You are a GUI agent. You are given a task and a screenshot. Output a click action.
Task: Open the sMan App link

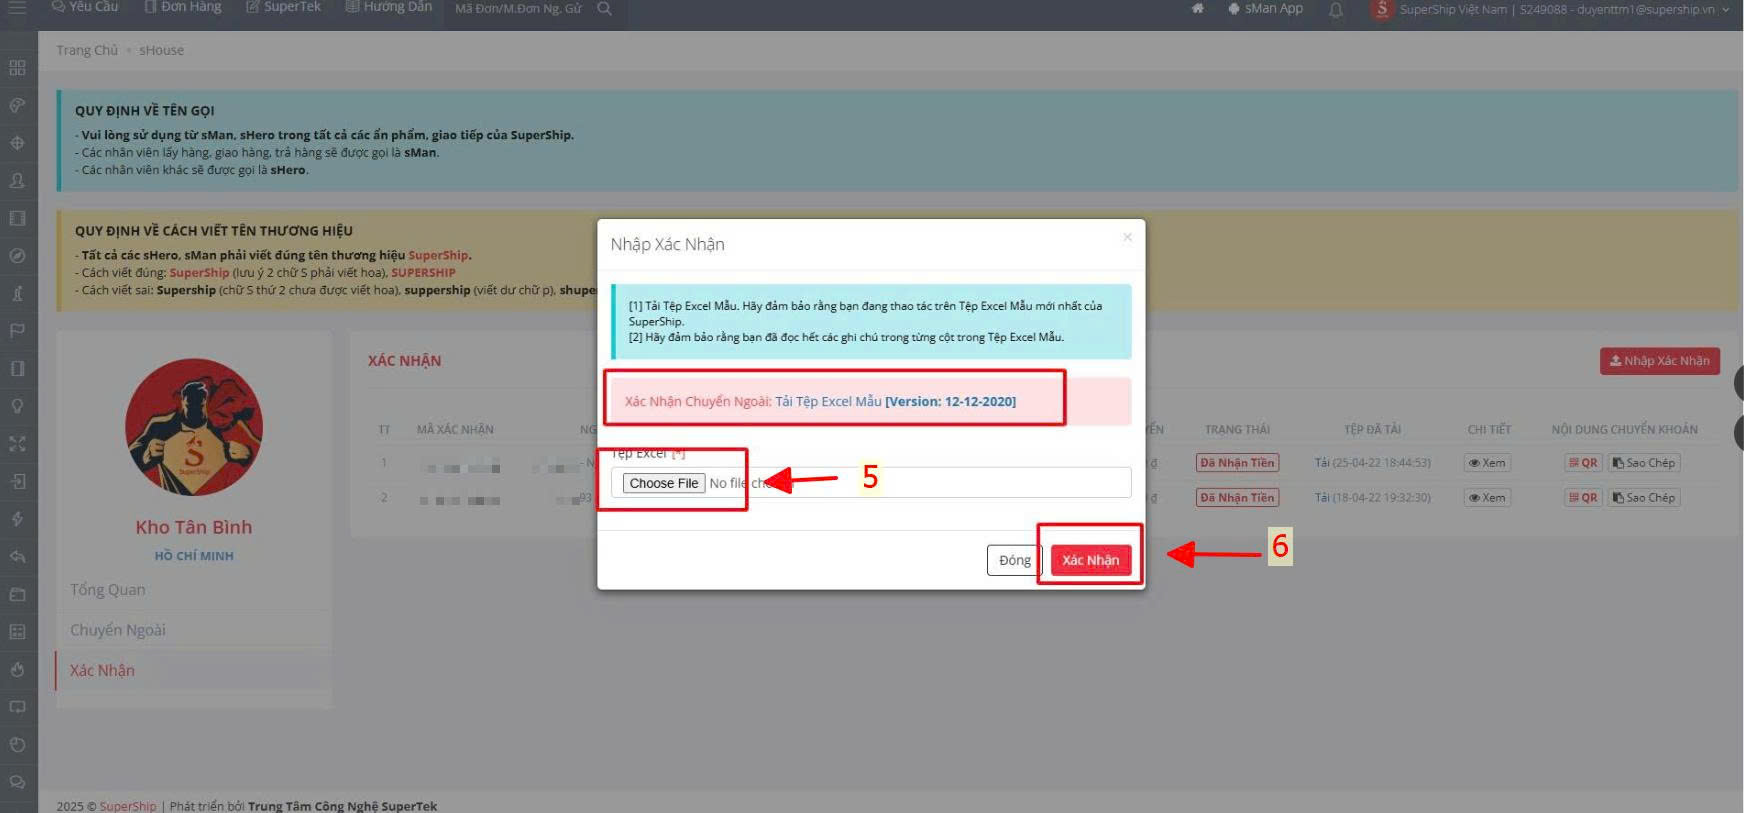point(1266,8)
